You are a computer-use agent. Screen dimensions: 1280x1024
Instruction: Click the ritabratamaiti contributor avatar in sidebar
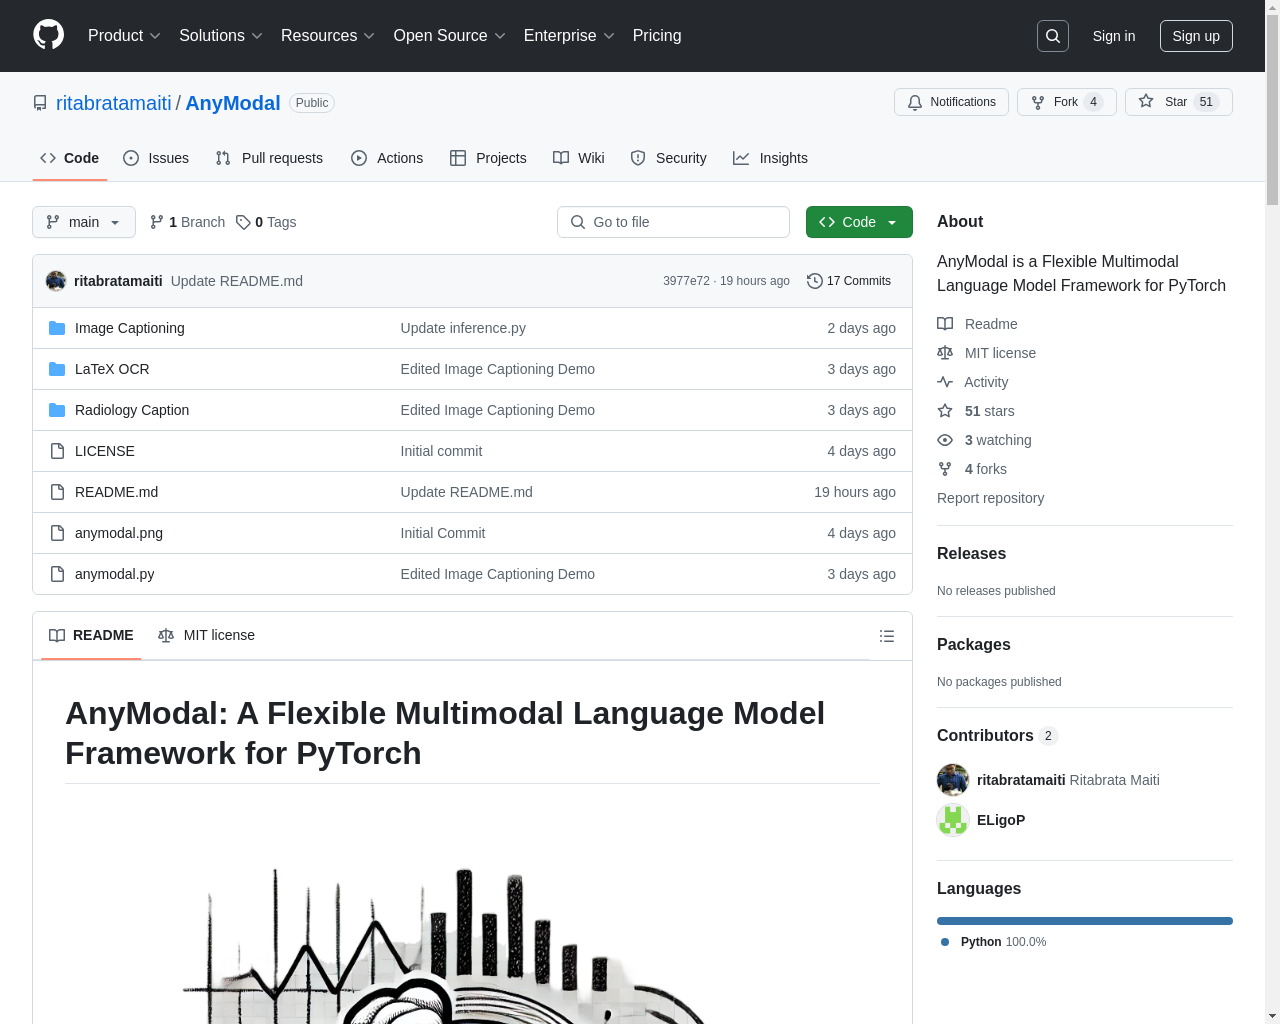[x=953, y=780]
